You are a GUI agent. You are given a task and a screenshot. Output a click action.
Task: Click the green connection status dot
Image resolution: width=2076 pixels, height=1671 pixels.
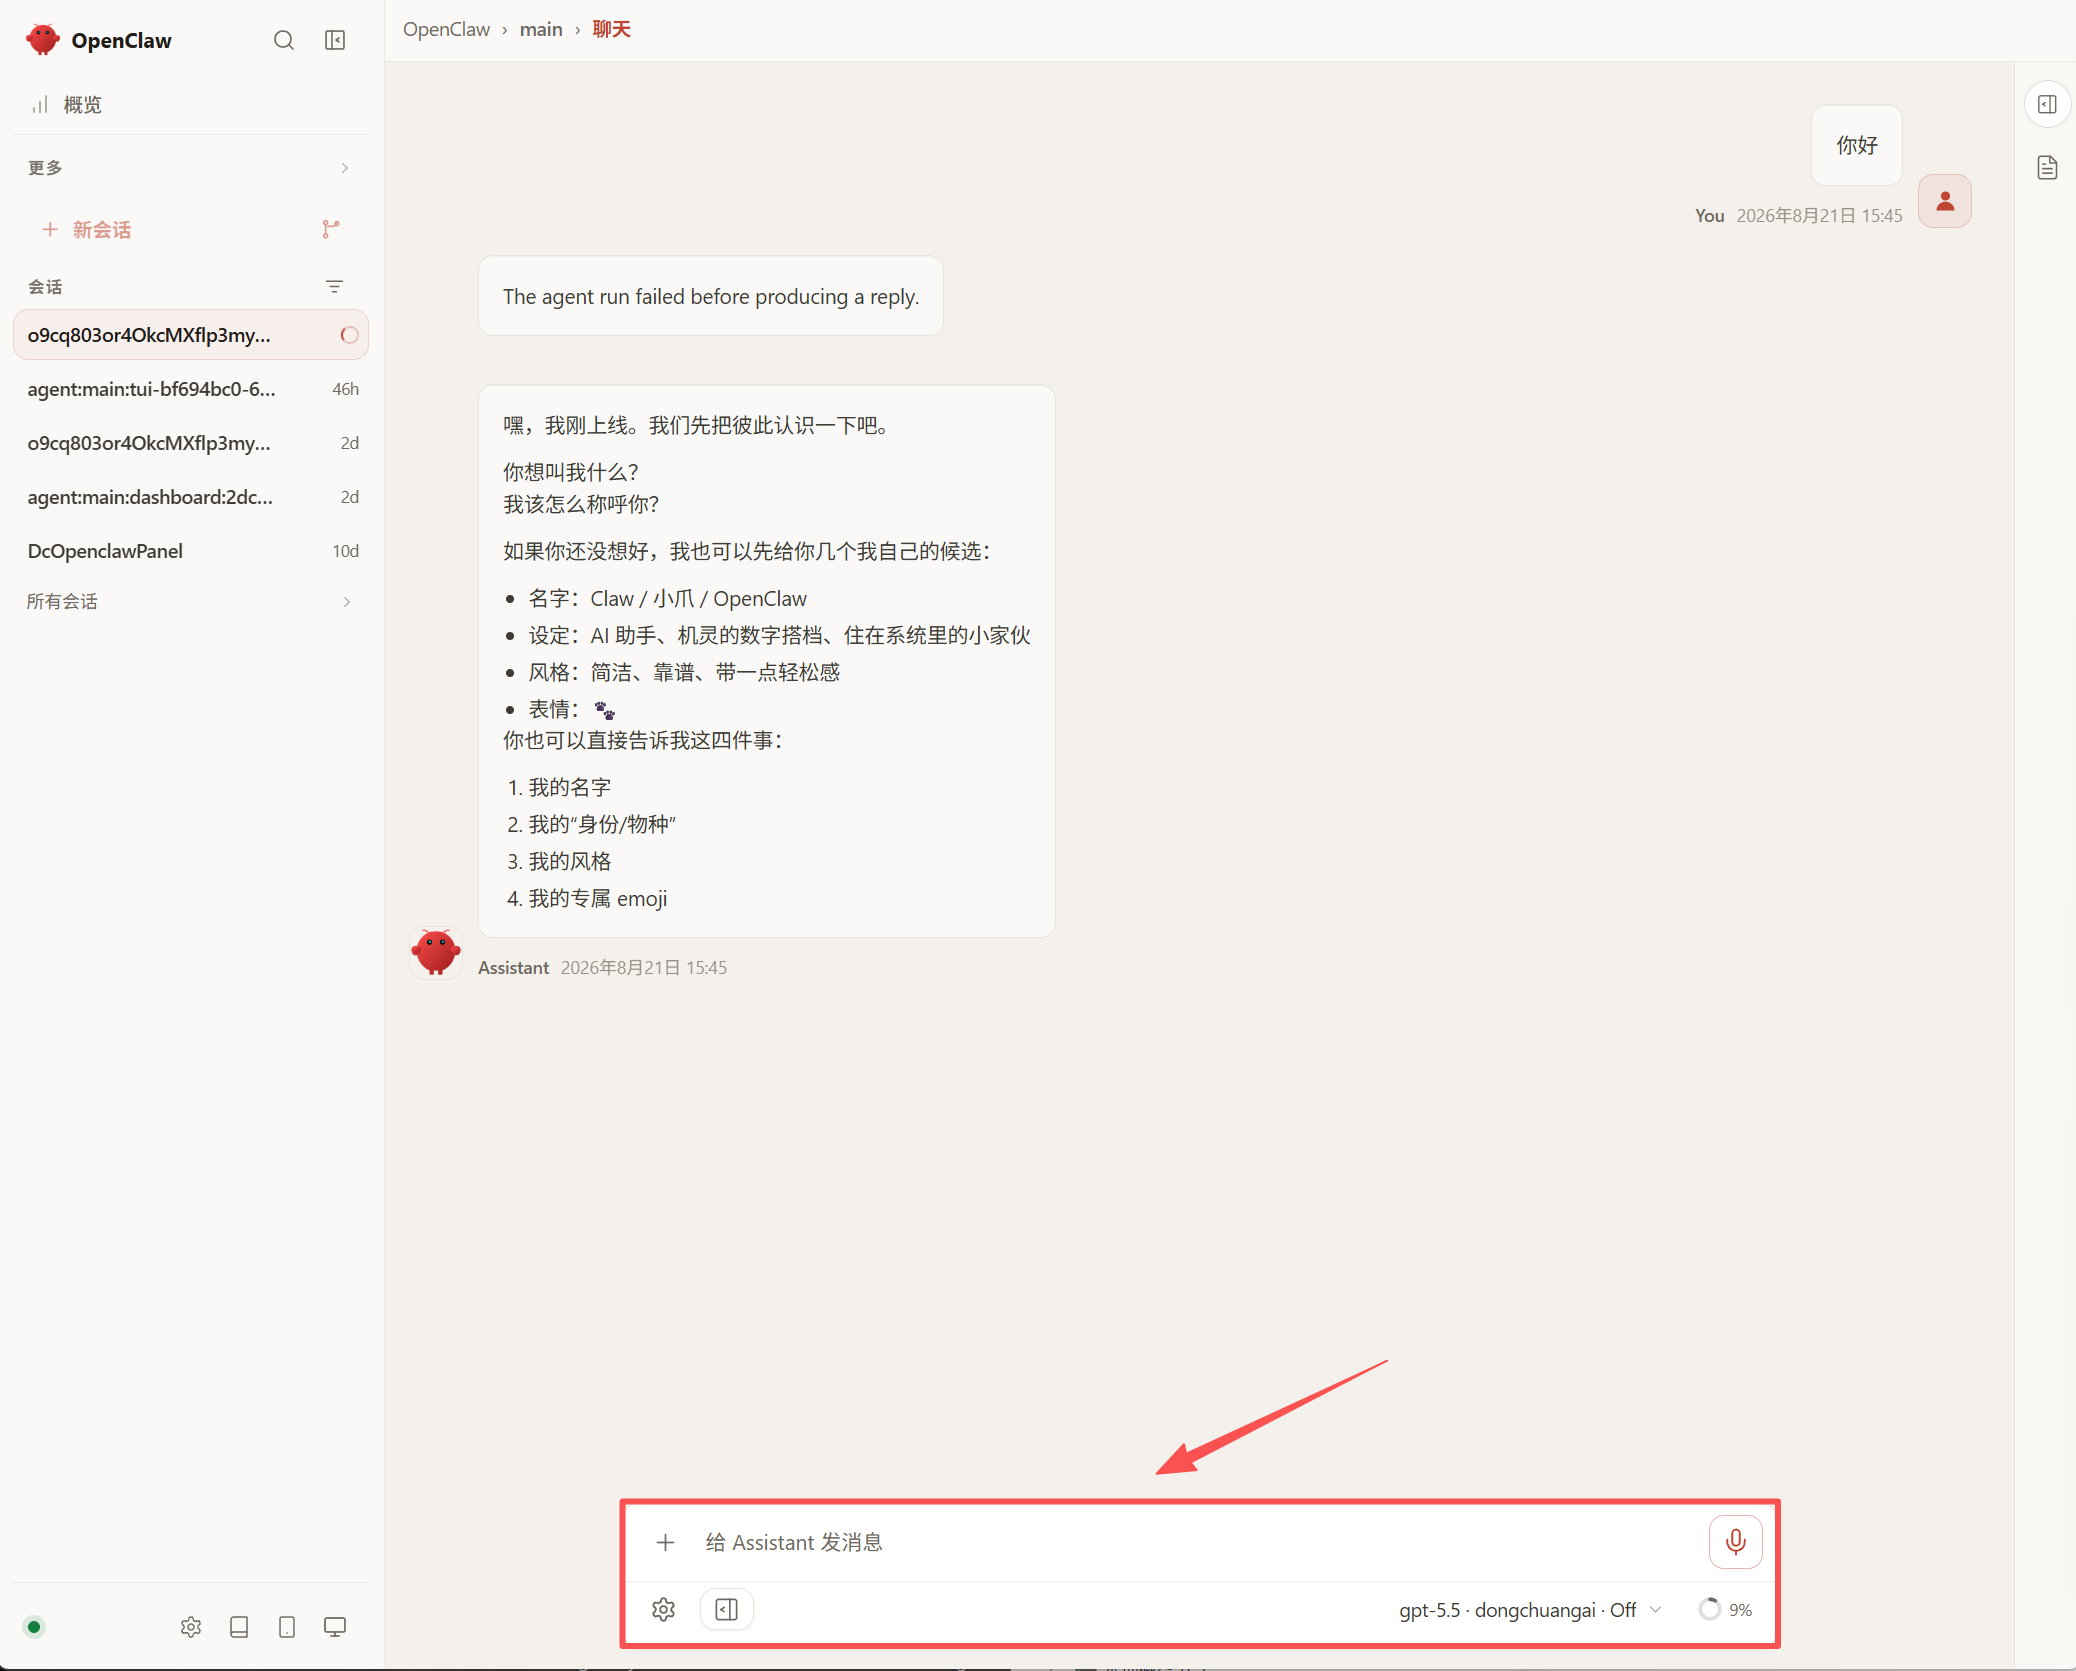pos(34,1627)
